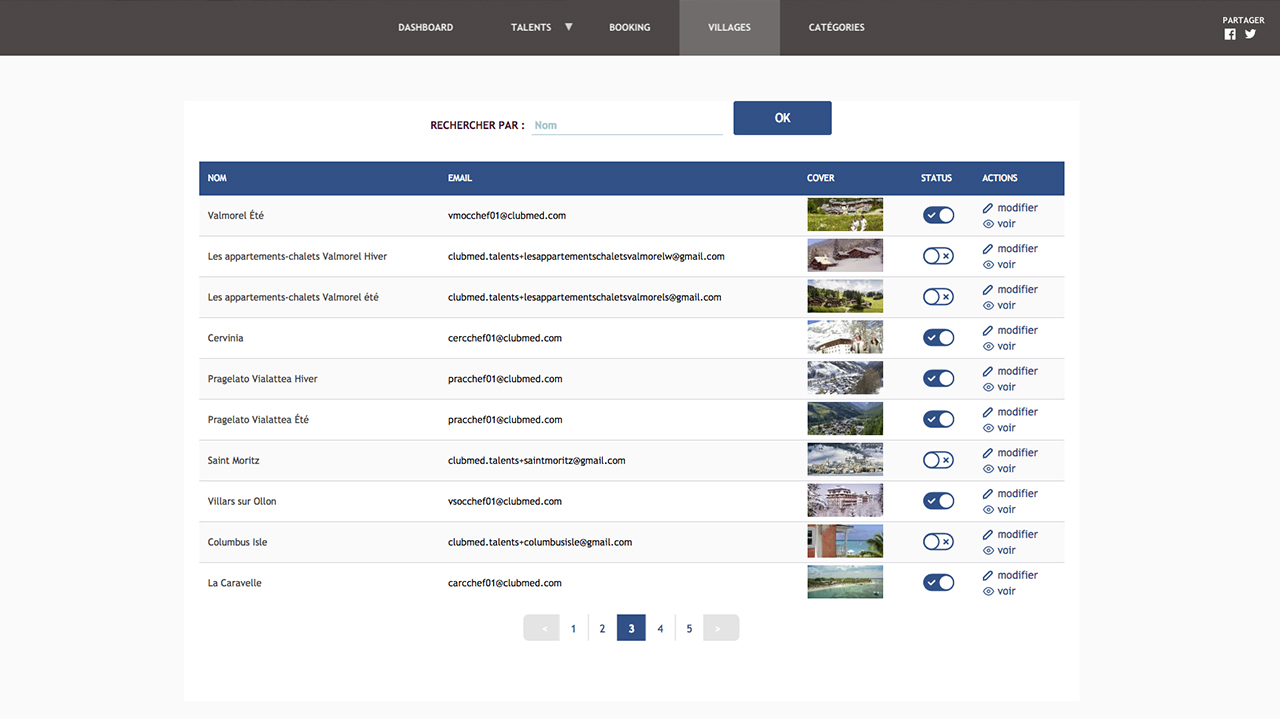Click the Villars sur Ollon name

tap(242, 501)
